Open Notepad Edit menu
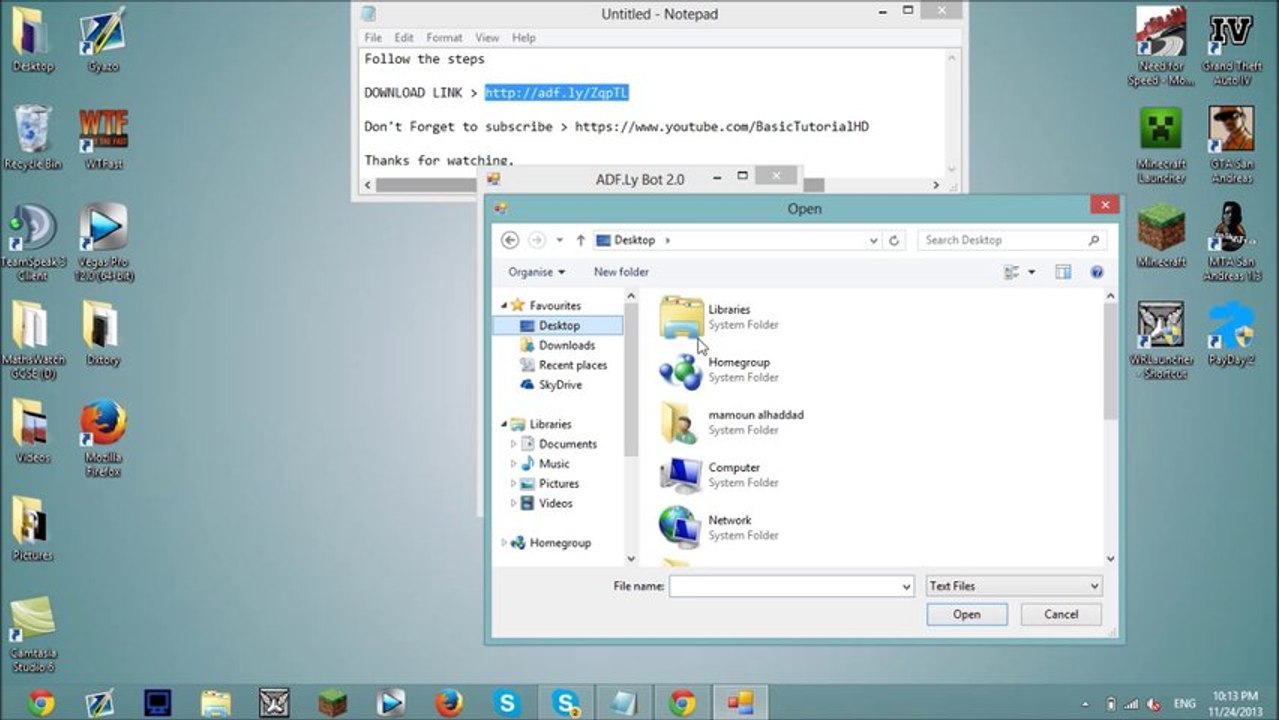The image size is (1279, 720). click(404, 38)
